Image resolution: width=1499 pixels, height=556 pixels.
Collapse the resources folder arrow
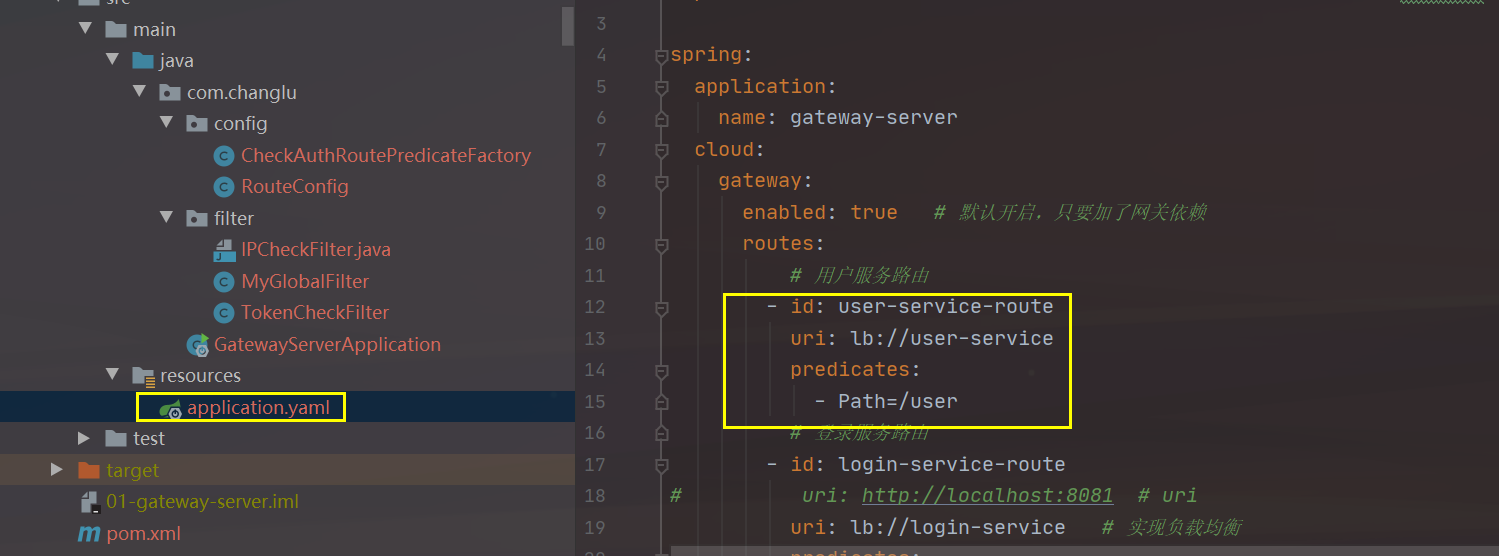coord(112,376)
